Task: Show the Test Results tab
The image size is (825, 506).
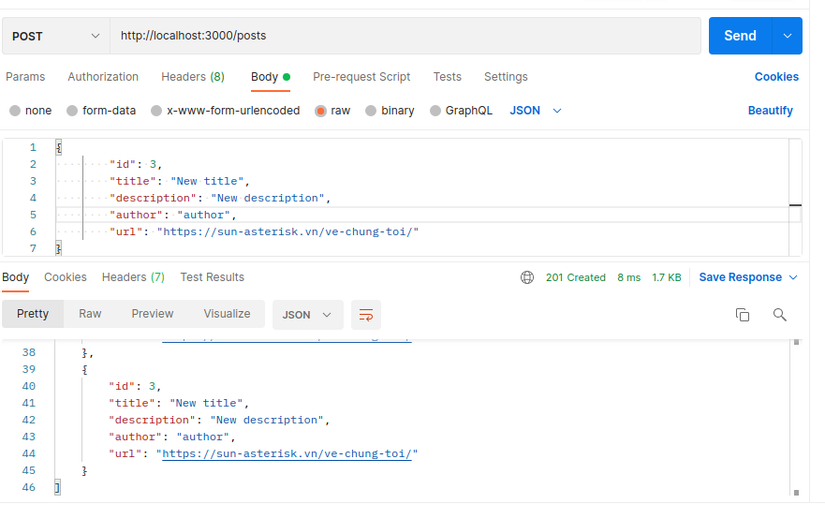Action: 212,278
